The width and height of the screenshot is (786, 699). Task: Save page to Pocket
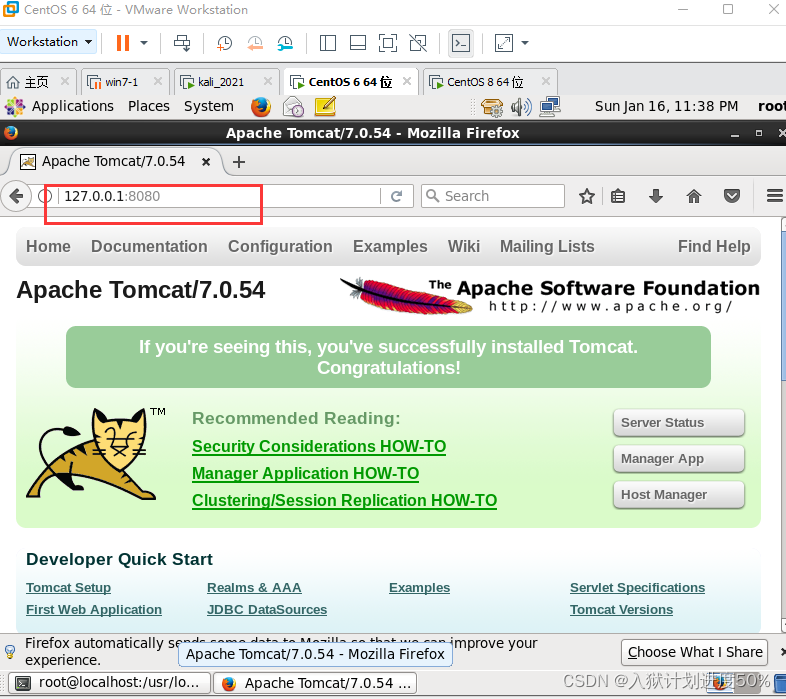coord(732,196)
